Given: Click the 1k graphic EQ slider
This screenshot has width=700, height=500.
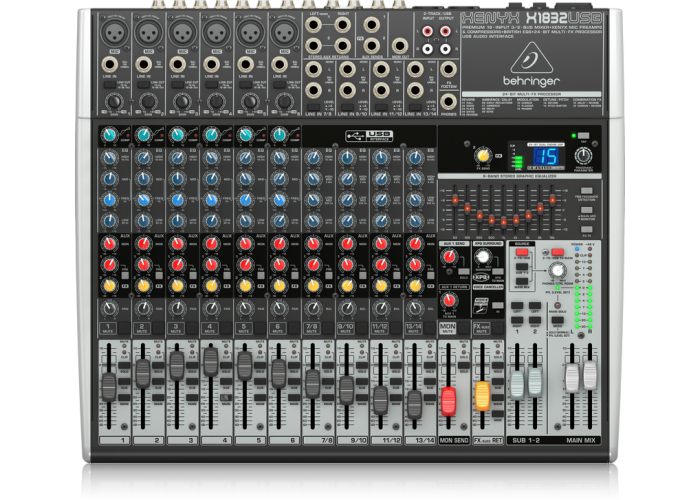Looking at the screenshot, I should point(504,221).
